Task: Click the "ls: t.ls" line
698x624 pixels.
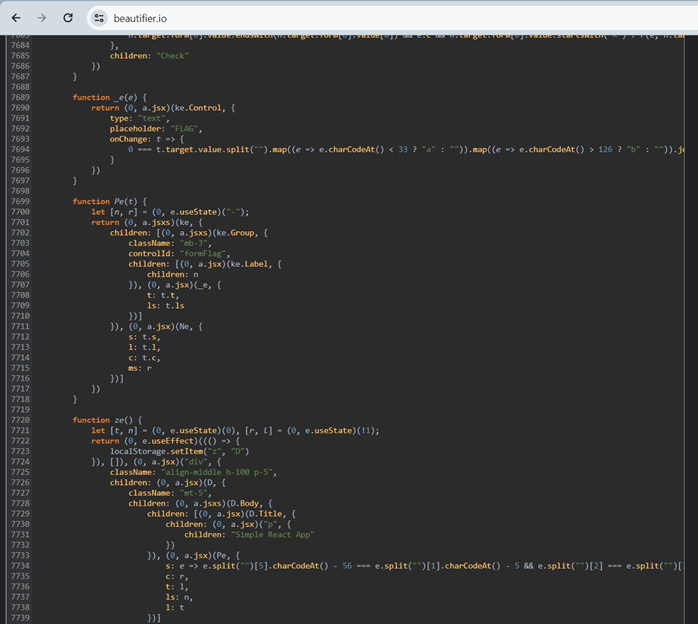Action: (166, 305)
